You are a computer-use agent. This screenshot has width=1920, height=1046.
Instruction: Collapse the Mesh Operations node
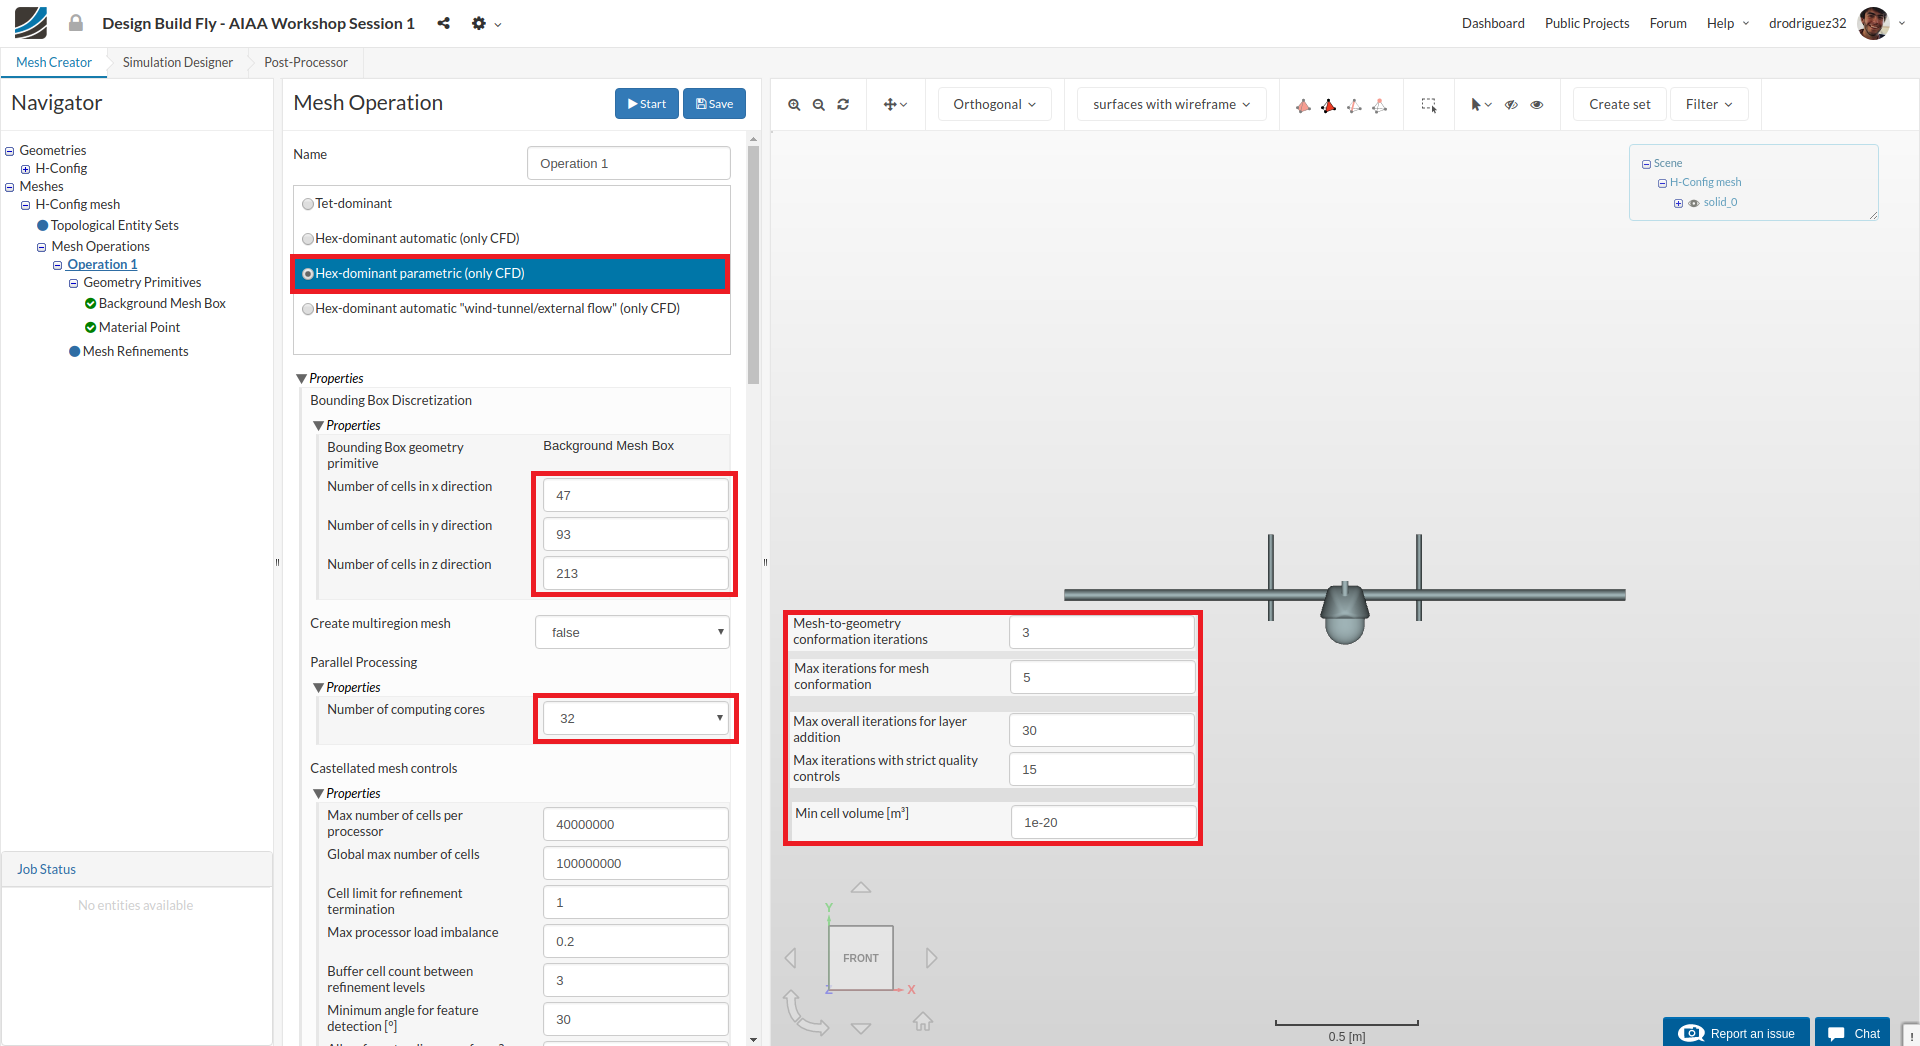point(42,247)
